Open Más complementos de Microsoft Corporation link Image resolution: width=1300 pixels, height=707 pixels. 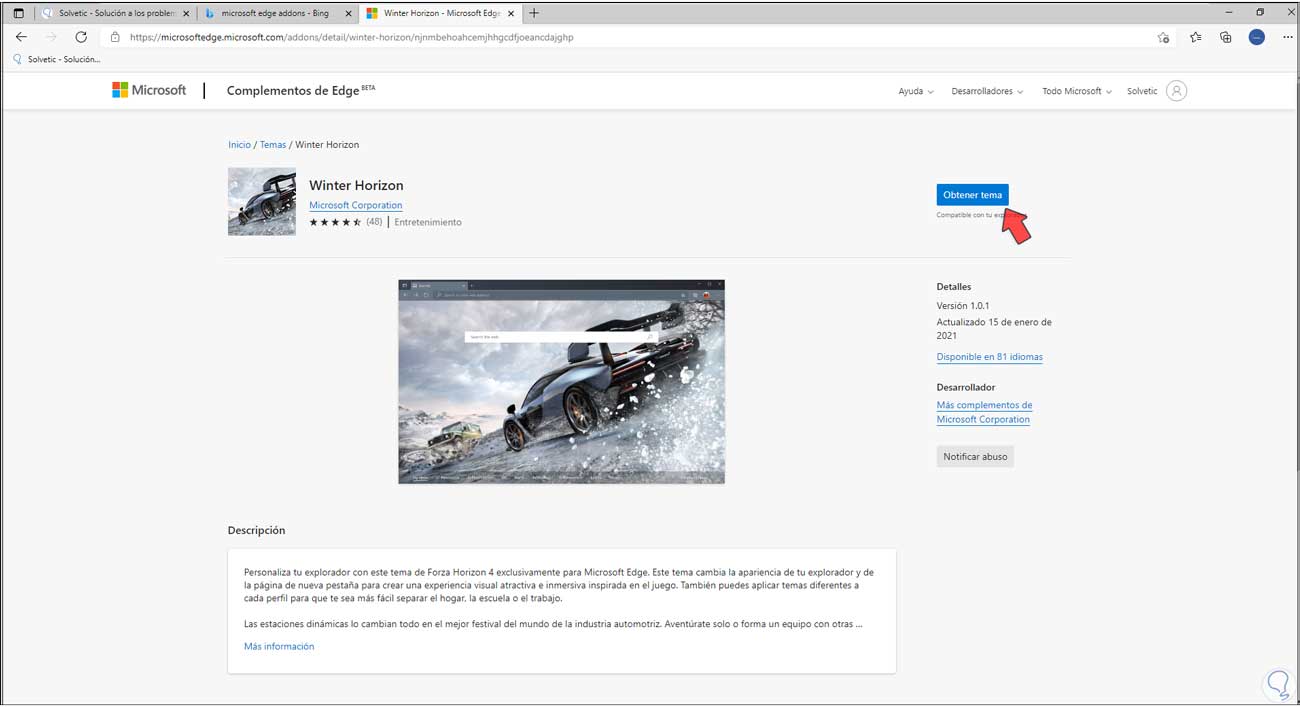[x=984, y=412]
